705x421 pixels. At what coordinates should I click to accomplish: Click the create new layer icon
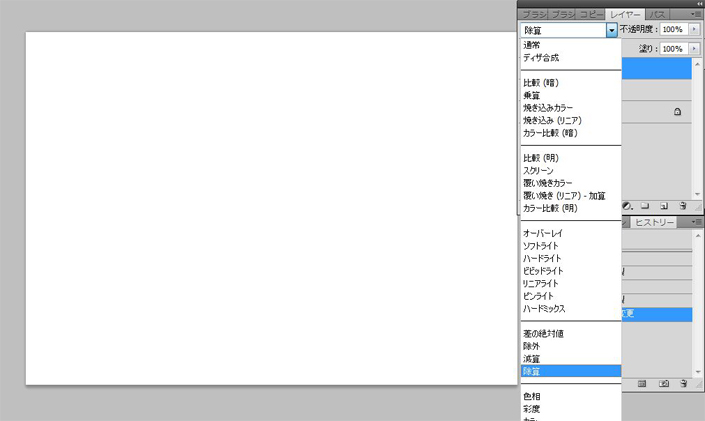[664, 206]
